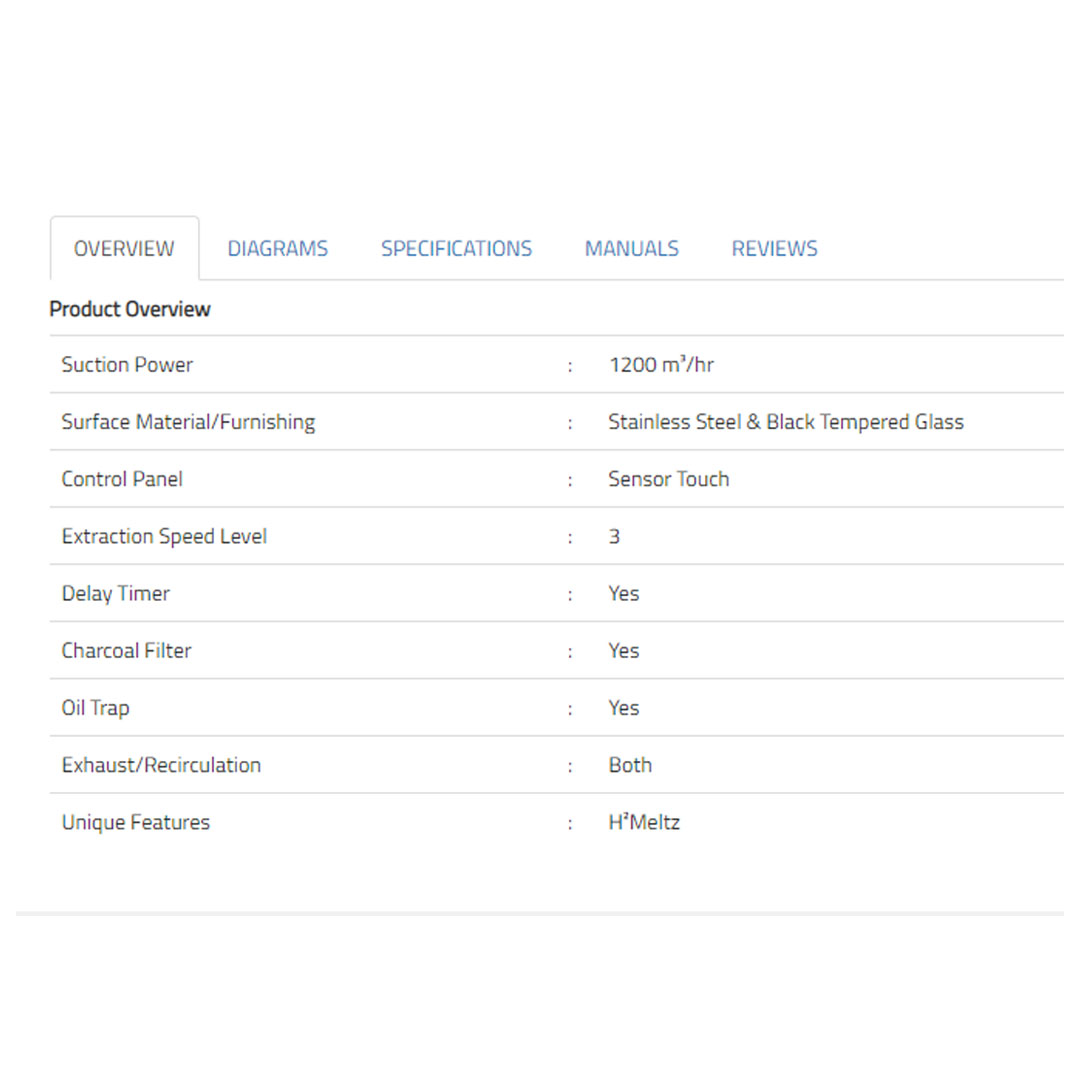
Task: Click the Delay Timer row label
Action: click(x=115, y=593)
